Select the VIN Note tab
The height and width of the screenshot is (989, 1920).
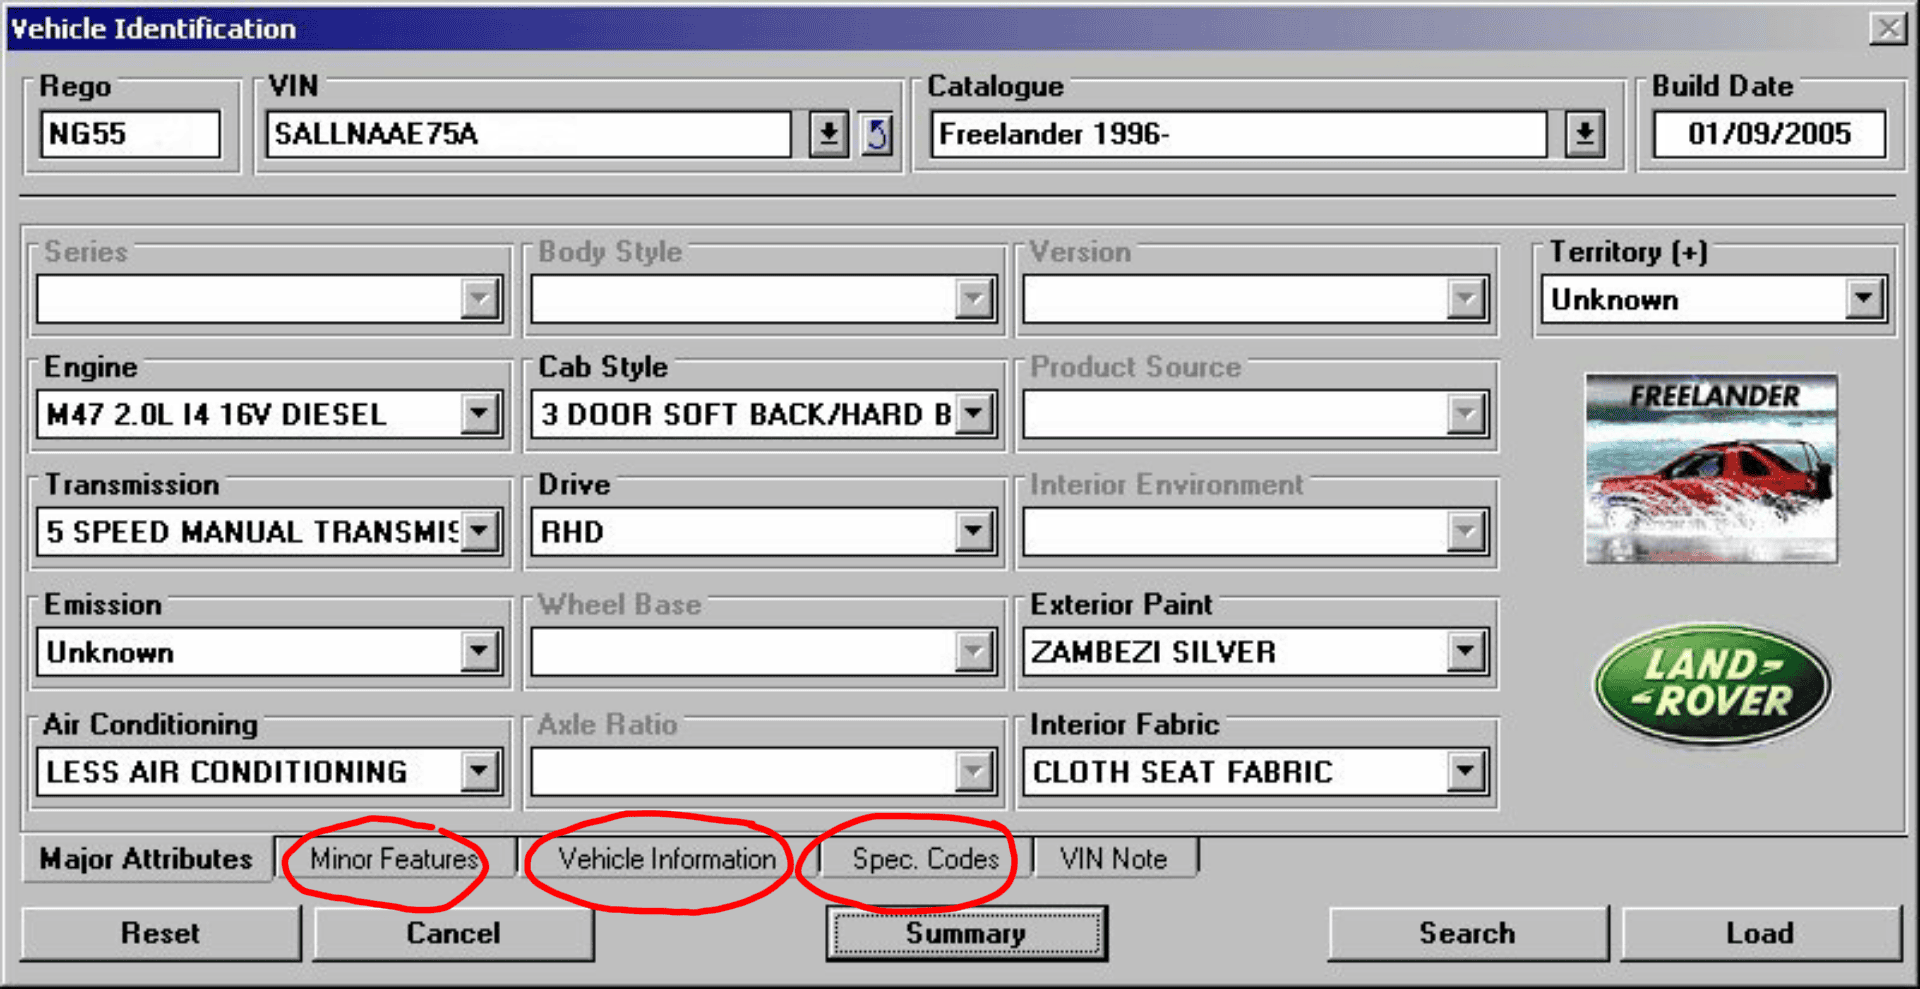(1114, 859)
